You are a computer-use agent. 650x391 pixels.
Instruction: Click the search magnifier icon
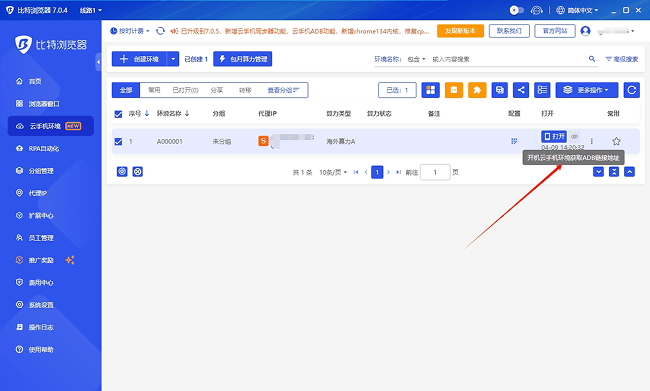[592, 59]
